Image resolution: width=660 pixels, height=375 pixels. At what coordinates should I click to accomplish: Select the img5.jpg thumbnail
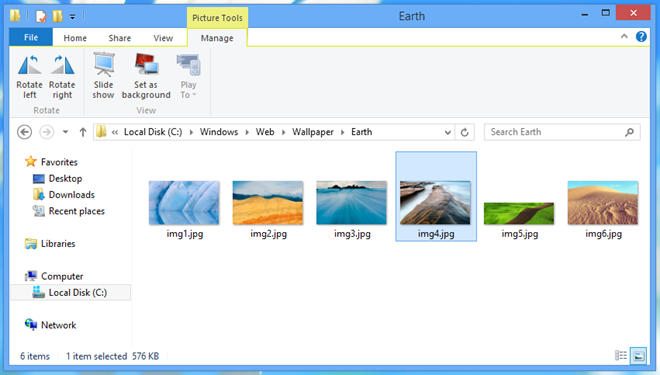pos(519,213)
